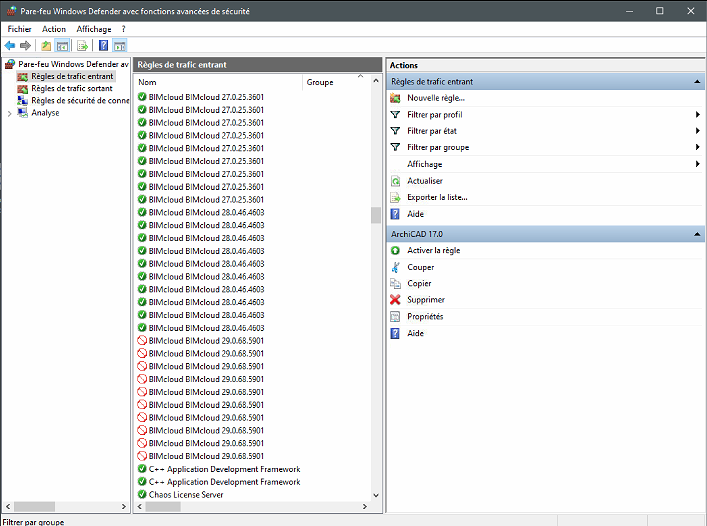Screen dimensions: 707x526
Task: Click Nouvelle règle... action
Action: 436,98
